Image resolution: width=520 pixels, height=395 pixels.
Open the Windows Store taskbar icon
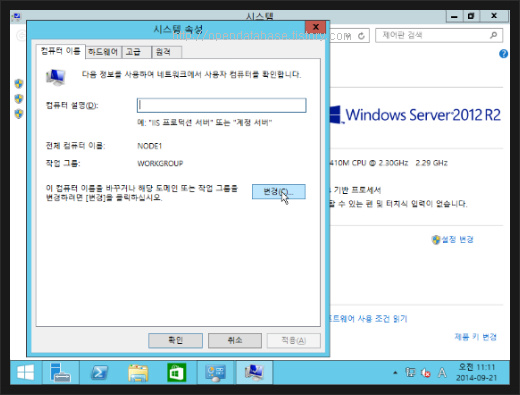coord(177,372)
